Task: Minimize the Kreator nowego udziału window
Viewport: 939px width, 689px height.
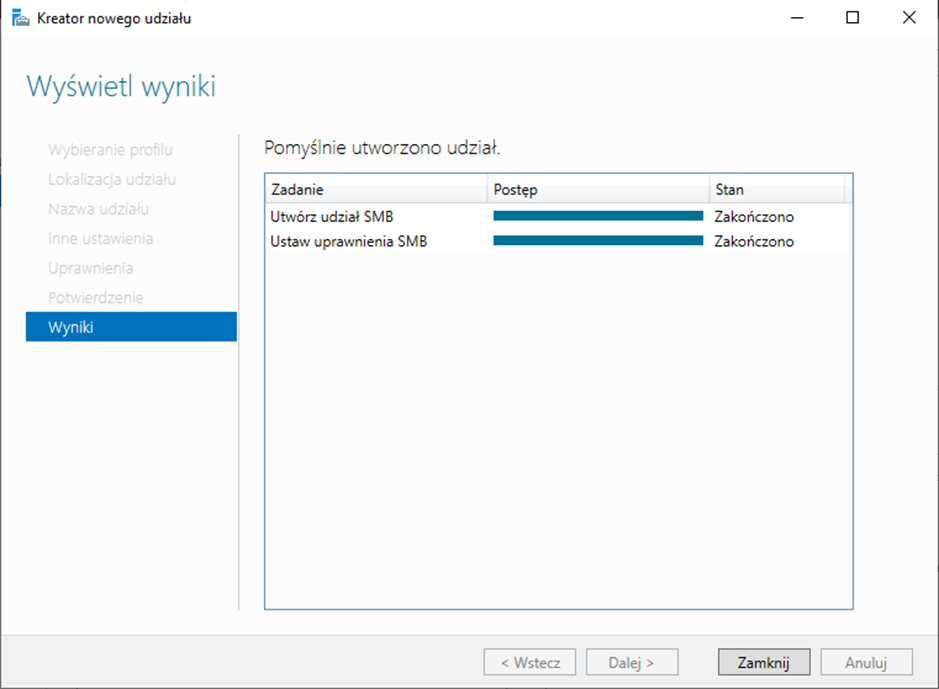Action: (797, 18)
